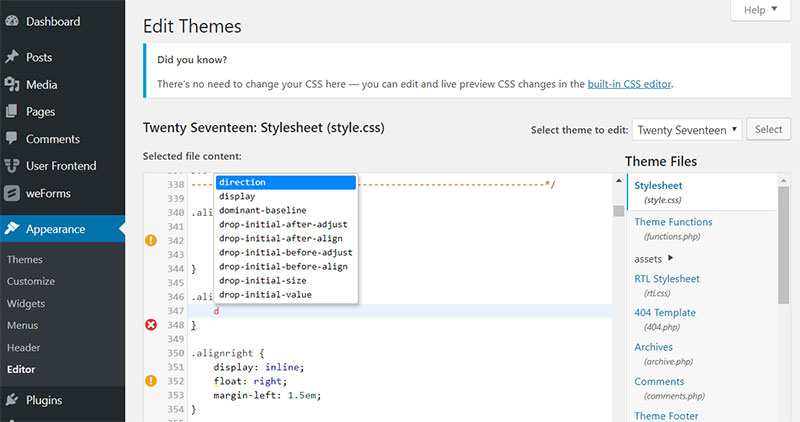Click the Comments bubble icon
This screenshot has width=800, height=422.
tap(12, 138)
